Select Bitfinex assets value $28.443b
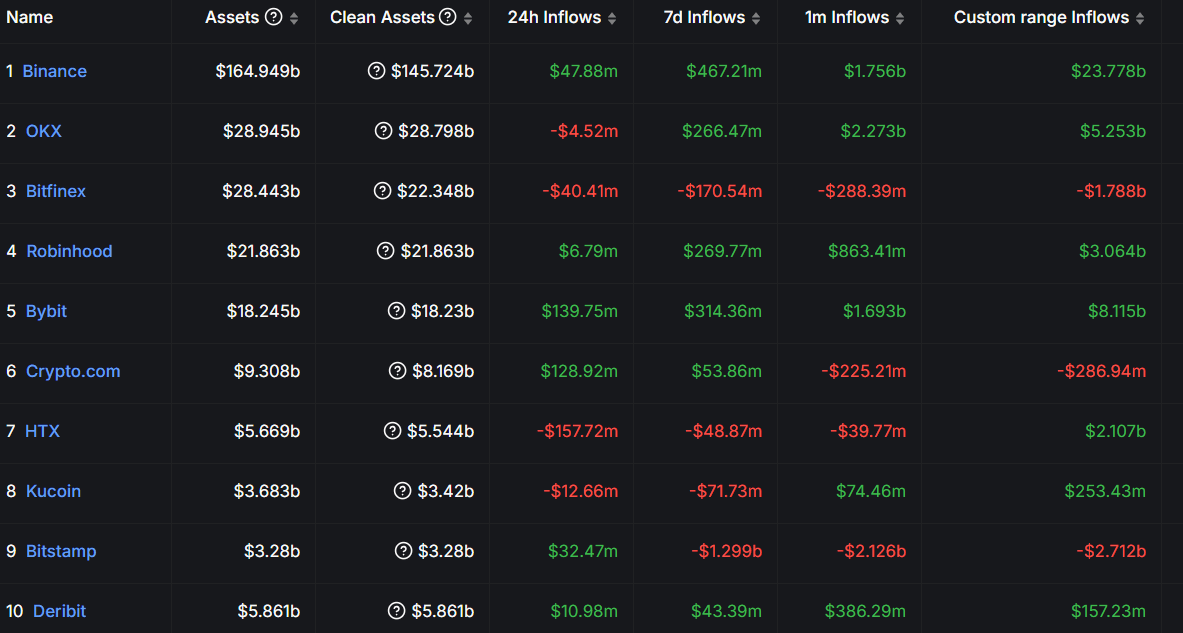The height and width of the screenshot is (633, 1183). (x=261, y=191)
